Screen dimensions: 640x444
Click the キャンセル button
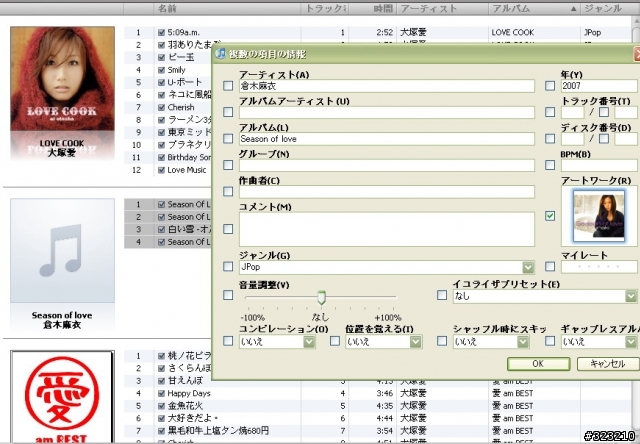[x=608, y=364]
